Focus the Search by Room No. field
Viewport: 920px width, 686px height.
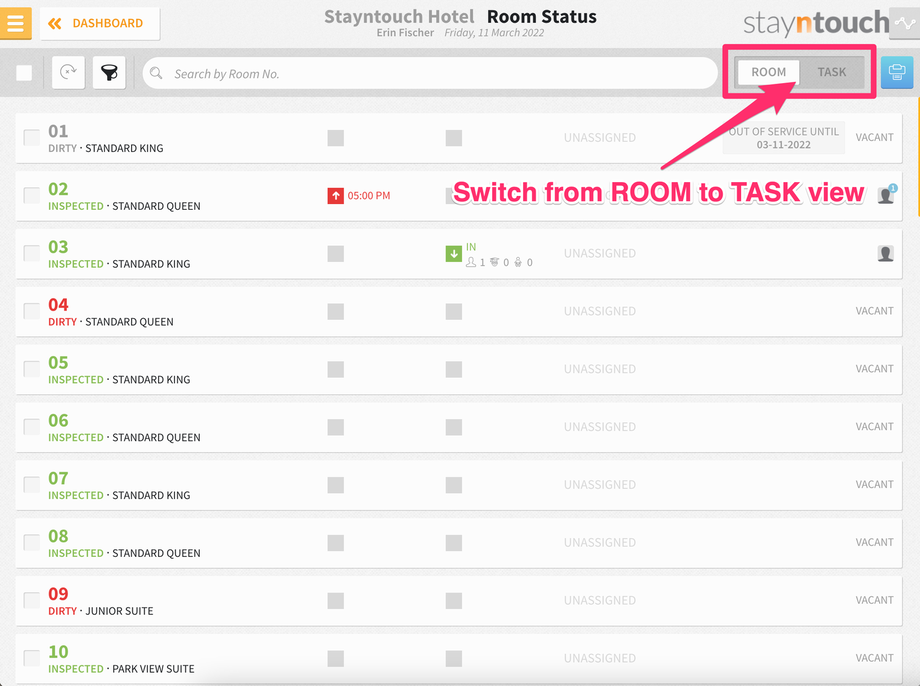(430, 73)
